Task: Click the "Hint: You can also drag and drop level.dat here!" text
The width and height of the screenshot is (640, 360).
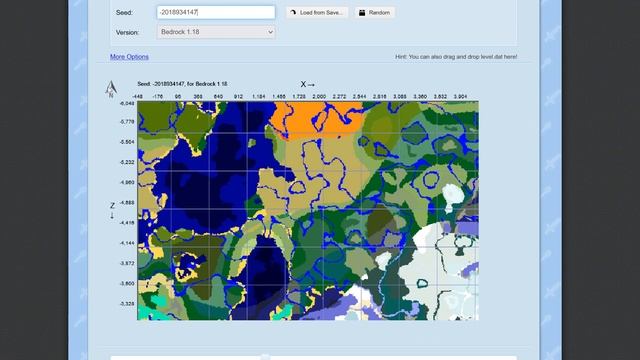Action: click(x=456, y=57)
